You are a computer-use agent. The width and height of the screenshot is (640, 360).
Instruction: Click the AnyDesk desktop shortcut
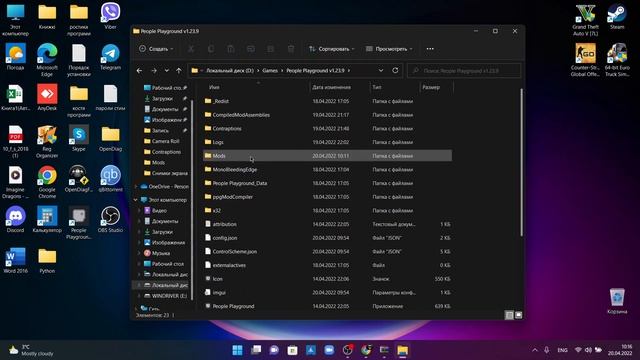point(47,98)
